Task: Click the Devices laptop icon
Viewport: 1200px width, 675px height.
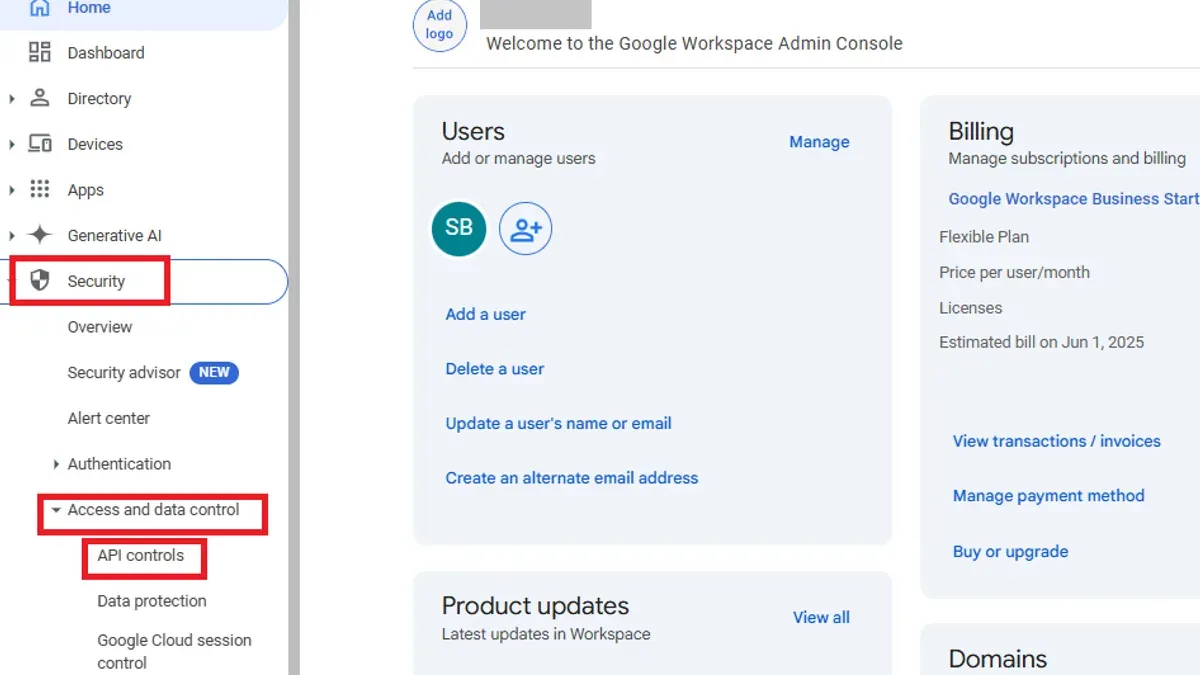Action: [x=40, y=144]
